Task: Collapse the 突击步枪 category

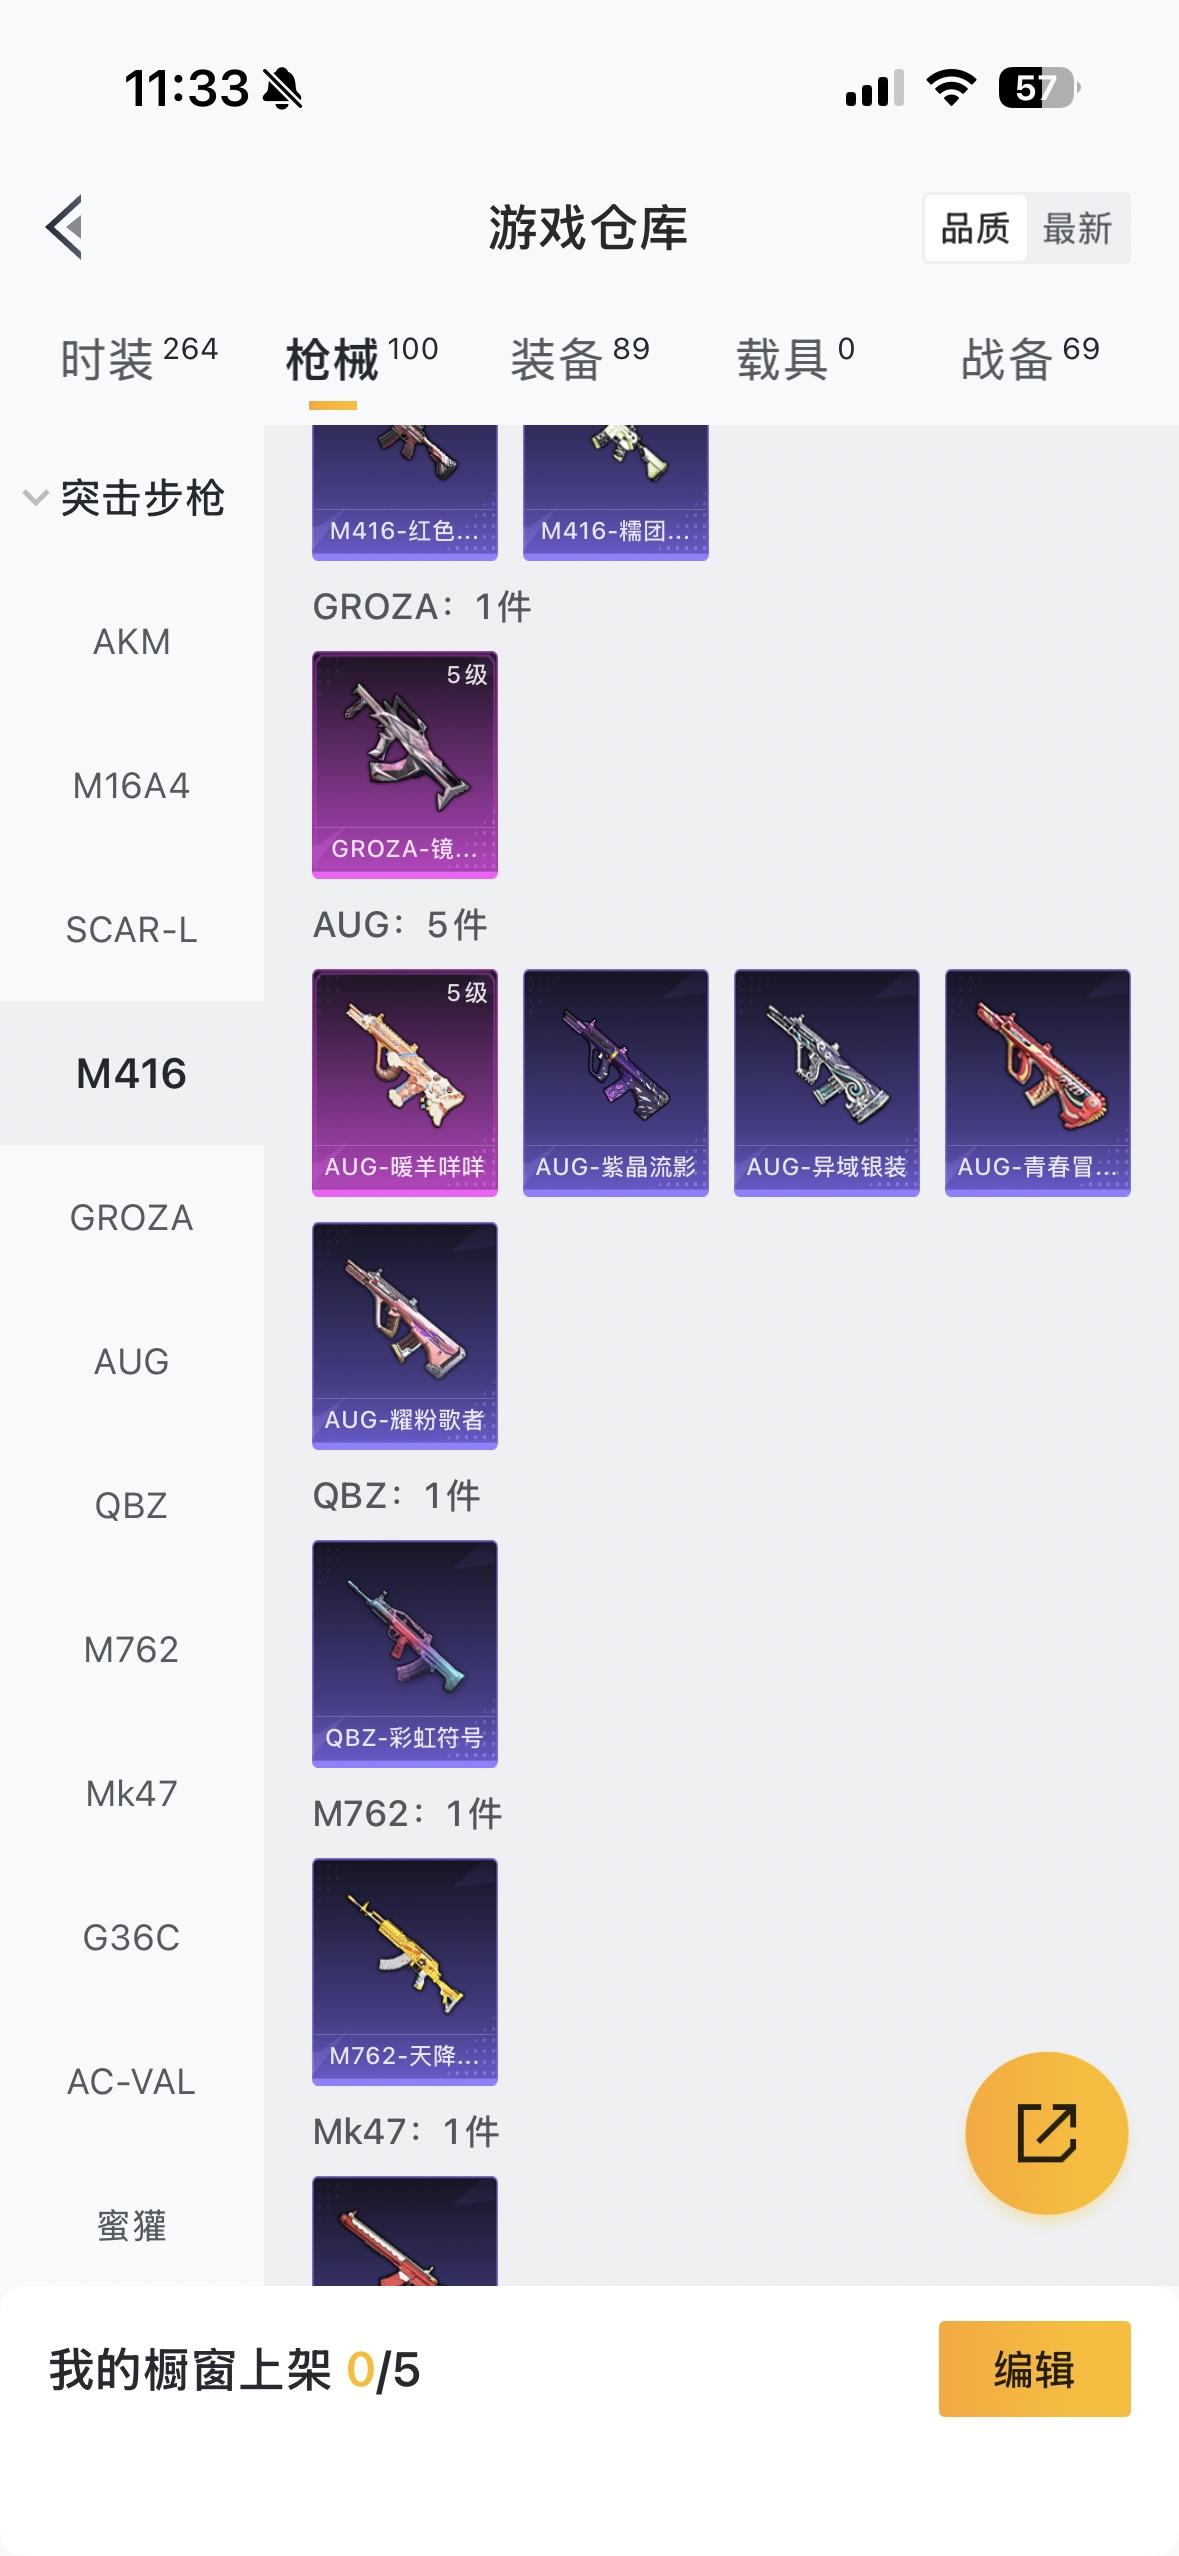Action: pos(125,498)
